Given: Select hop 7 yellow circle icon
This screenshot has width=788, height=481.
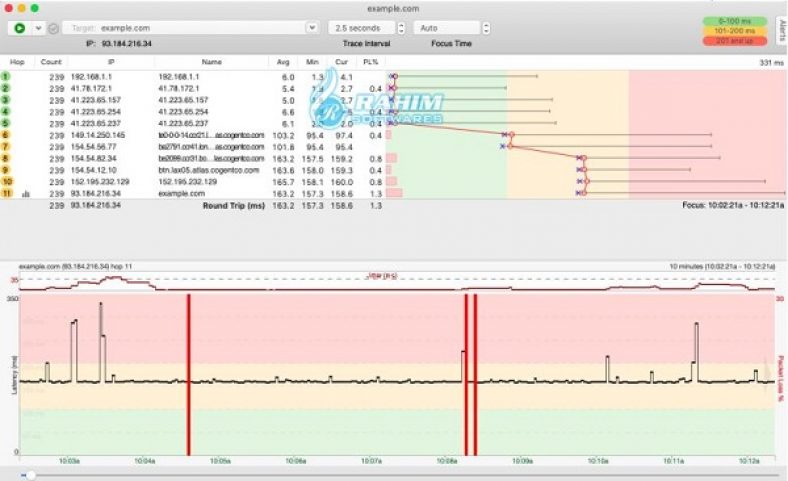Looking at the screenshot, I should (x=6, y=147).
